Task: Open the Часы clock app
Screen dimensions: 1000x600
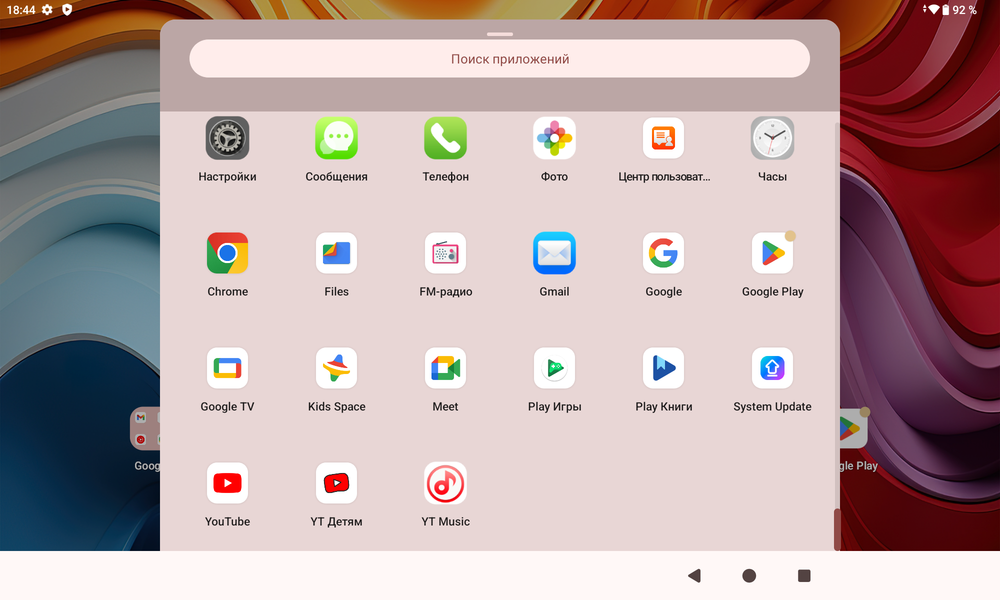Action: click(x=772, y=138)
